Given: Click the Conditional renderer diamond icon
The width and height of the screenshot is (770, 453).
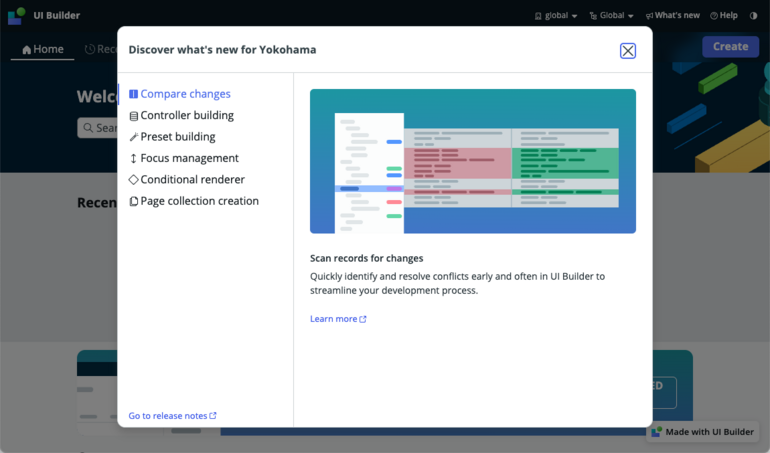Looking at the screenshot, I should click(133, 180).
